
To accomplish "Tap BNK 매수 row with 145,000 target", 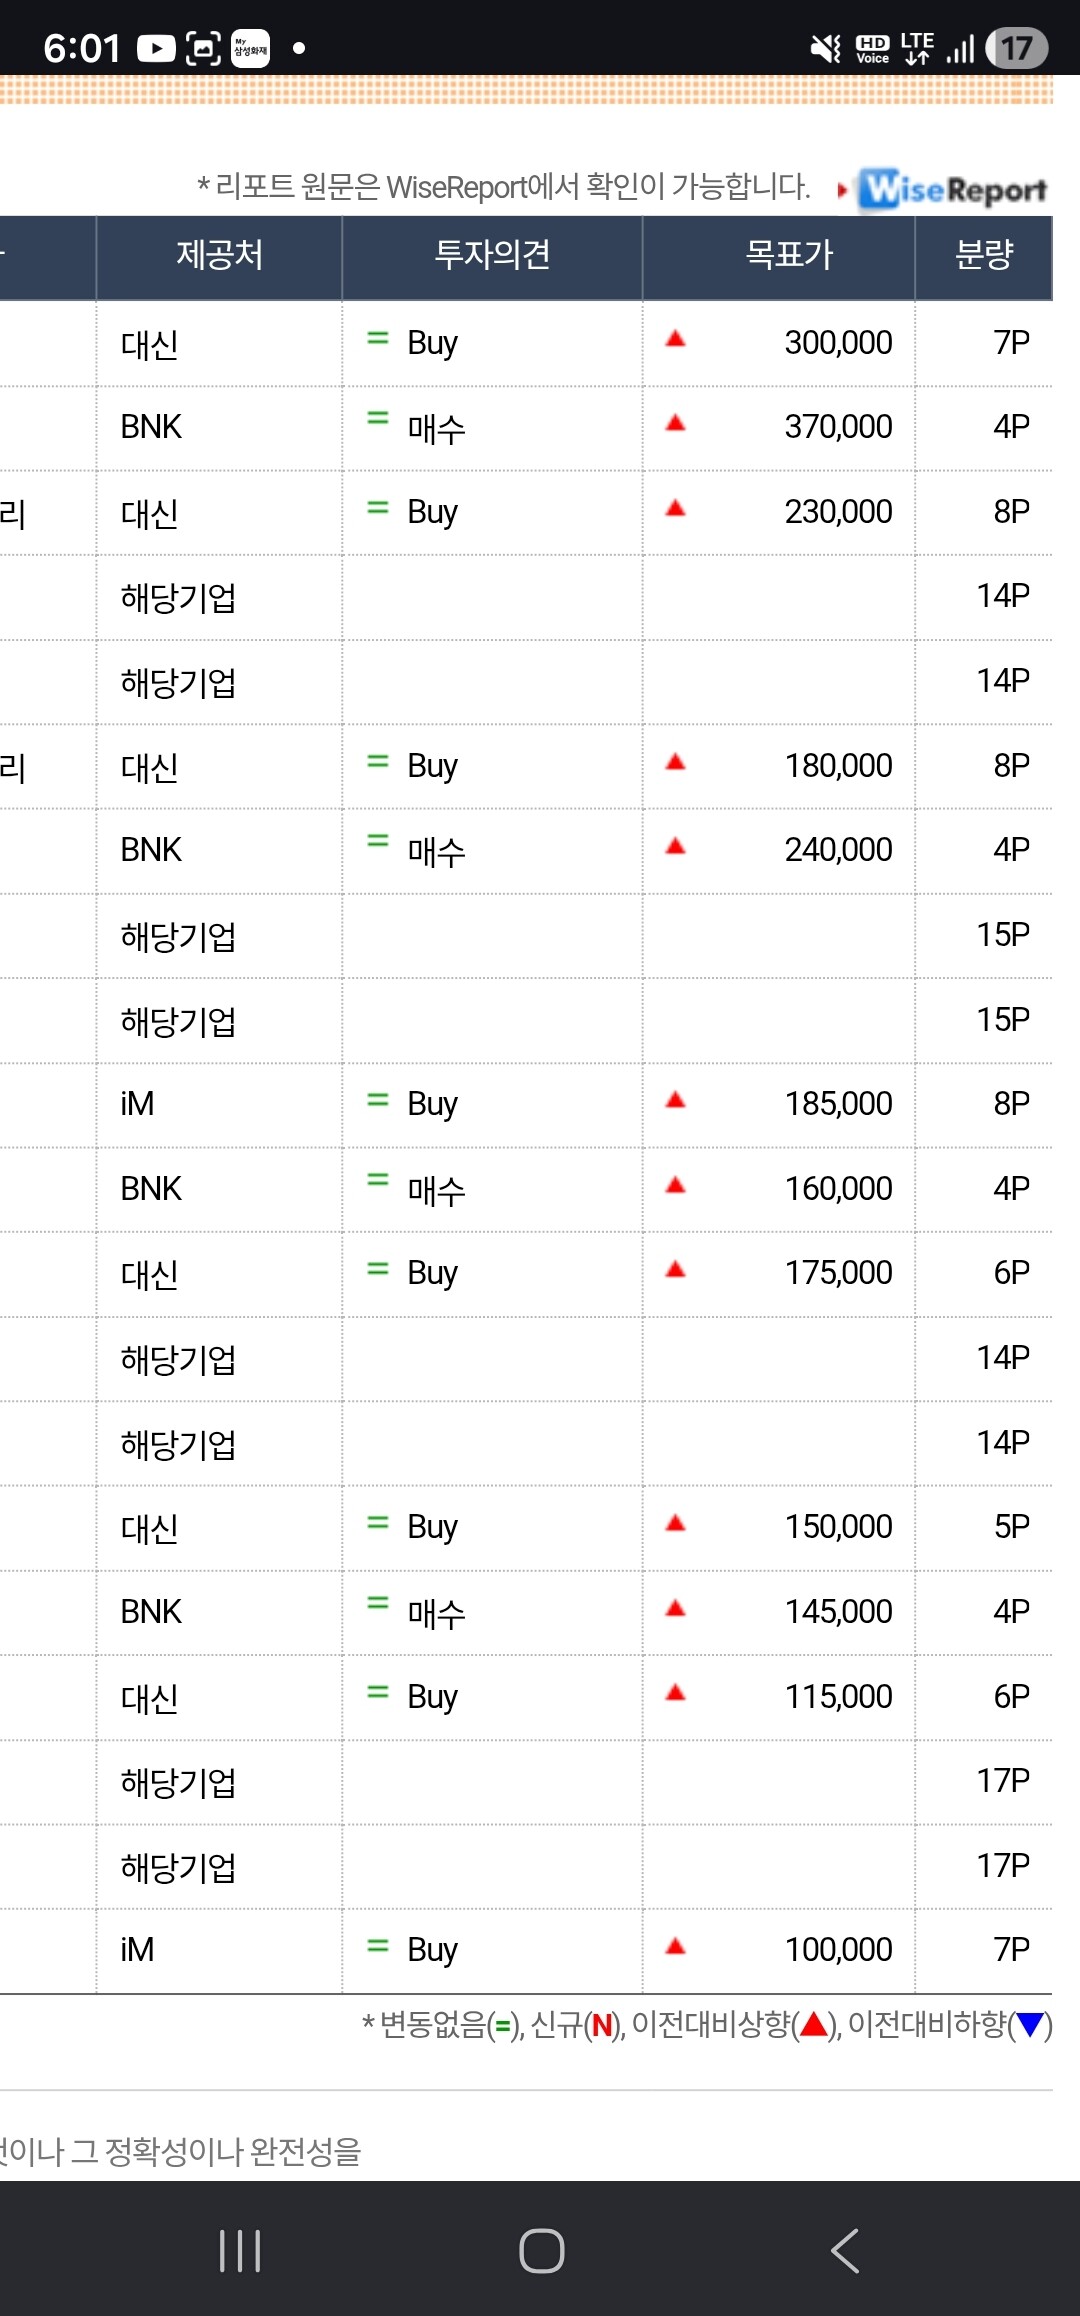I will (526, 1613).
